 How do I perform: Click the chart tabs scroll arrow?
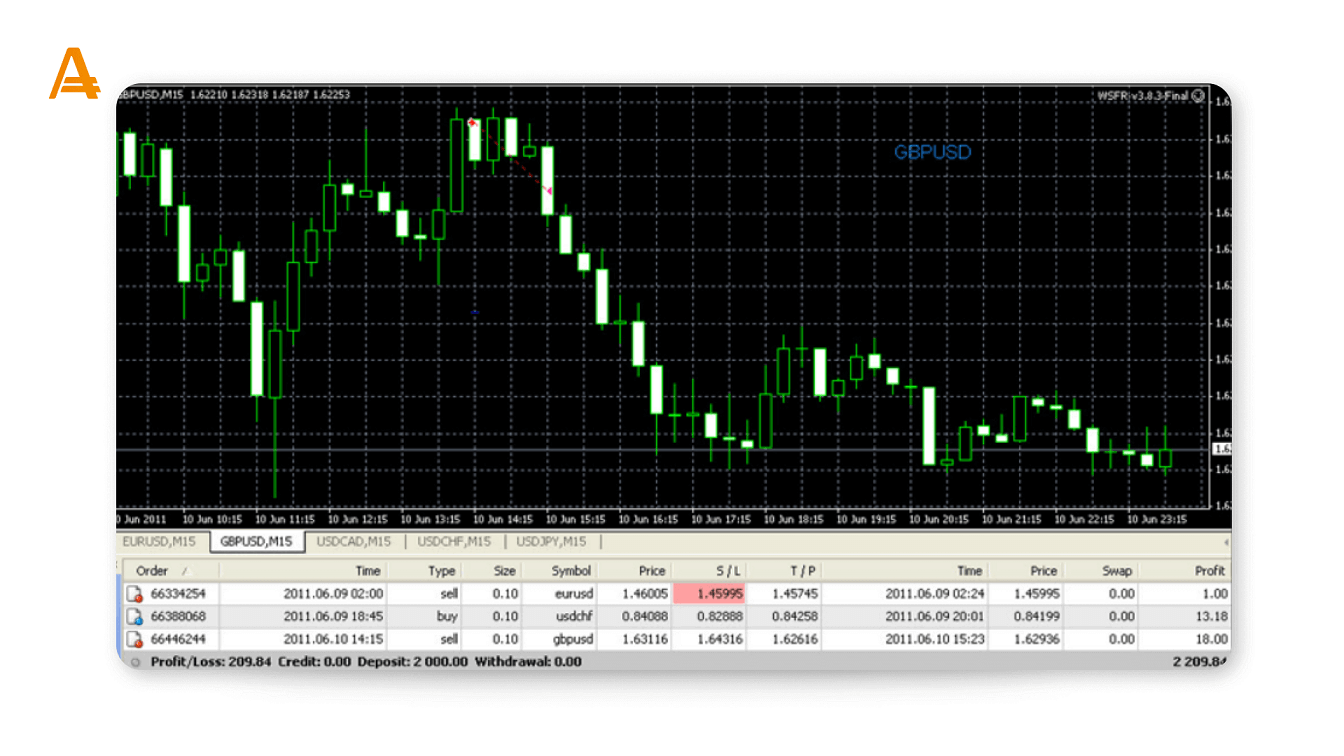[1226, 542]
